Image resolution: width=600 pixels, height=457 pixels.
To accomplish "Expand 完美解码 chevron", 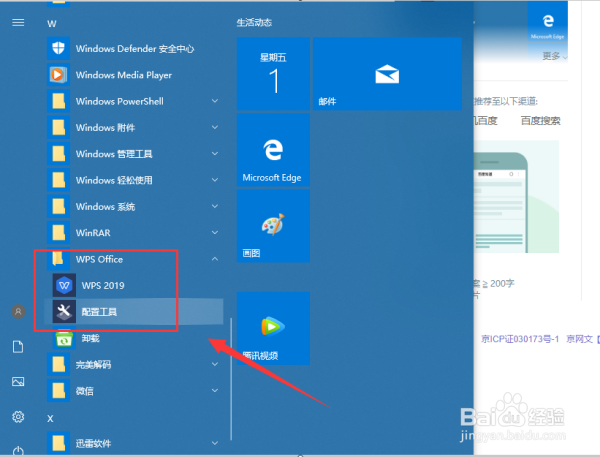I will pos(215,364).
